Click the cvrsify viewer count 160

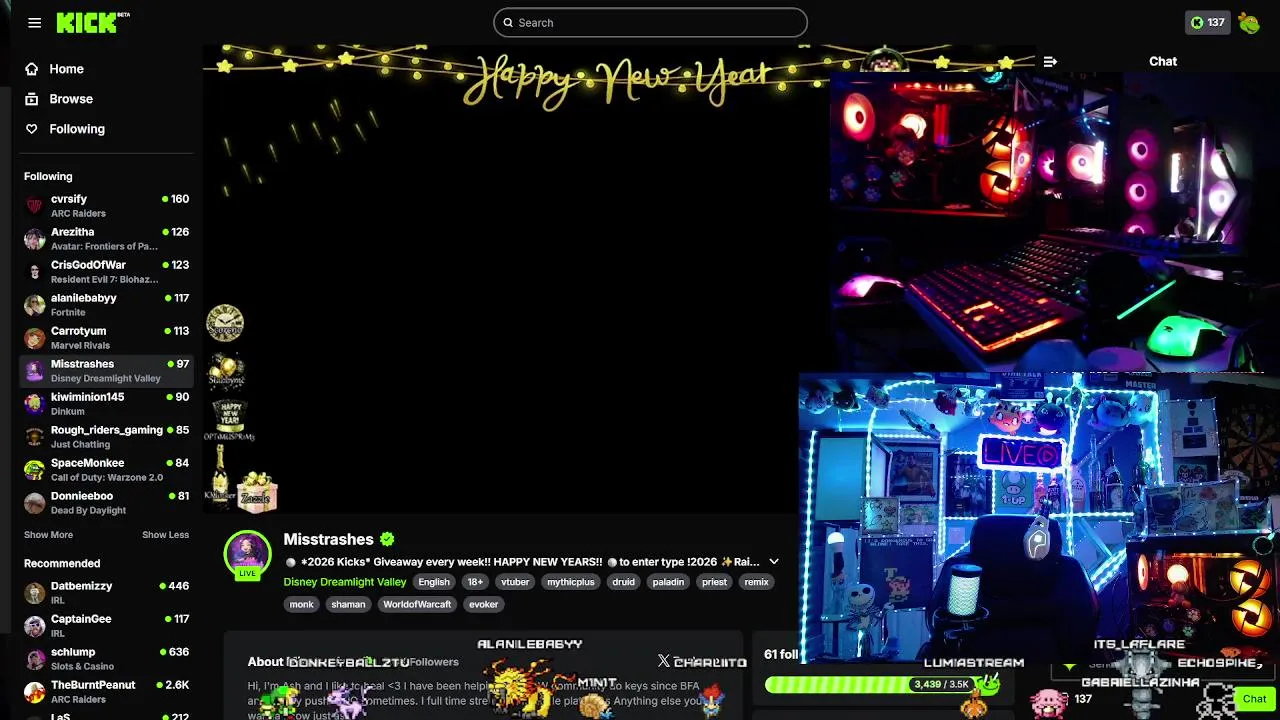(180, 199)
